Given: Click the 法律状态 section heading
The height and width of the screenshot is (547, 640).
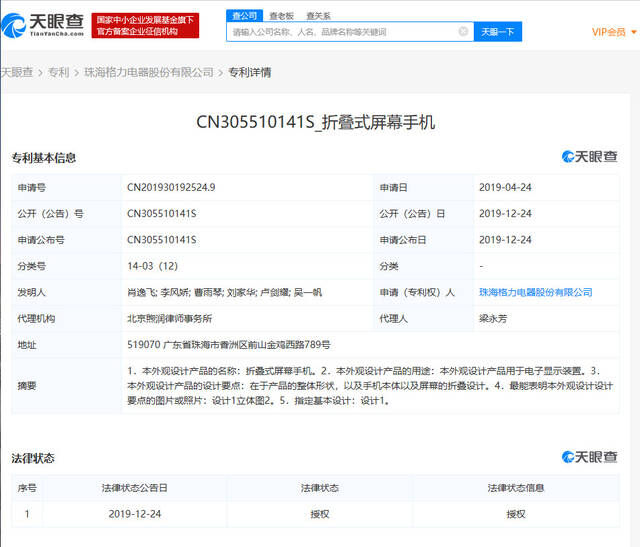Looking at the screenshot, I should [x=33, y=458].
